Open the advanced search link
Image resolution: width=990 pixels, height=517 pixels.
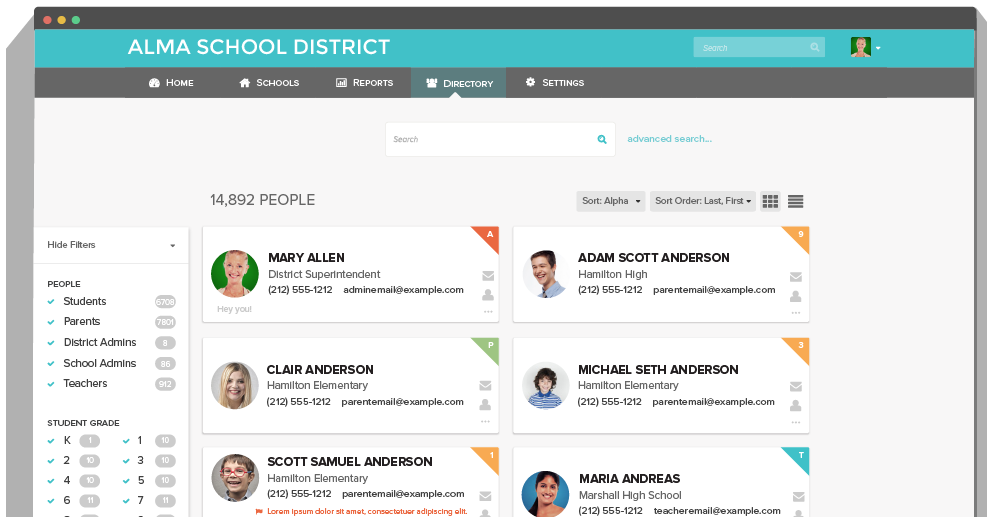tap(669, 139)
